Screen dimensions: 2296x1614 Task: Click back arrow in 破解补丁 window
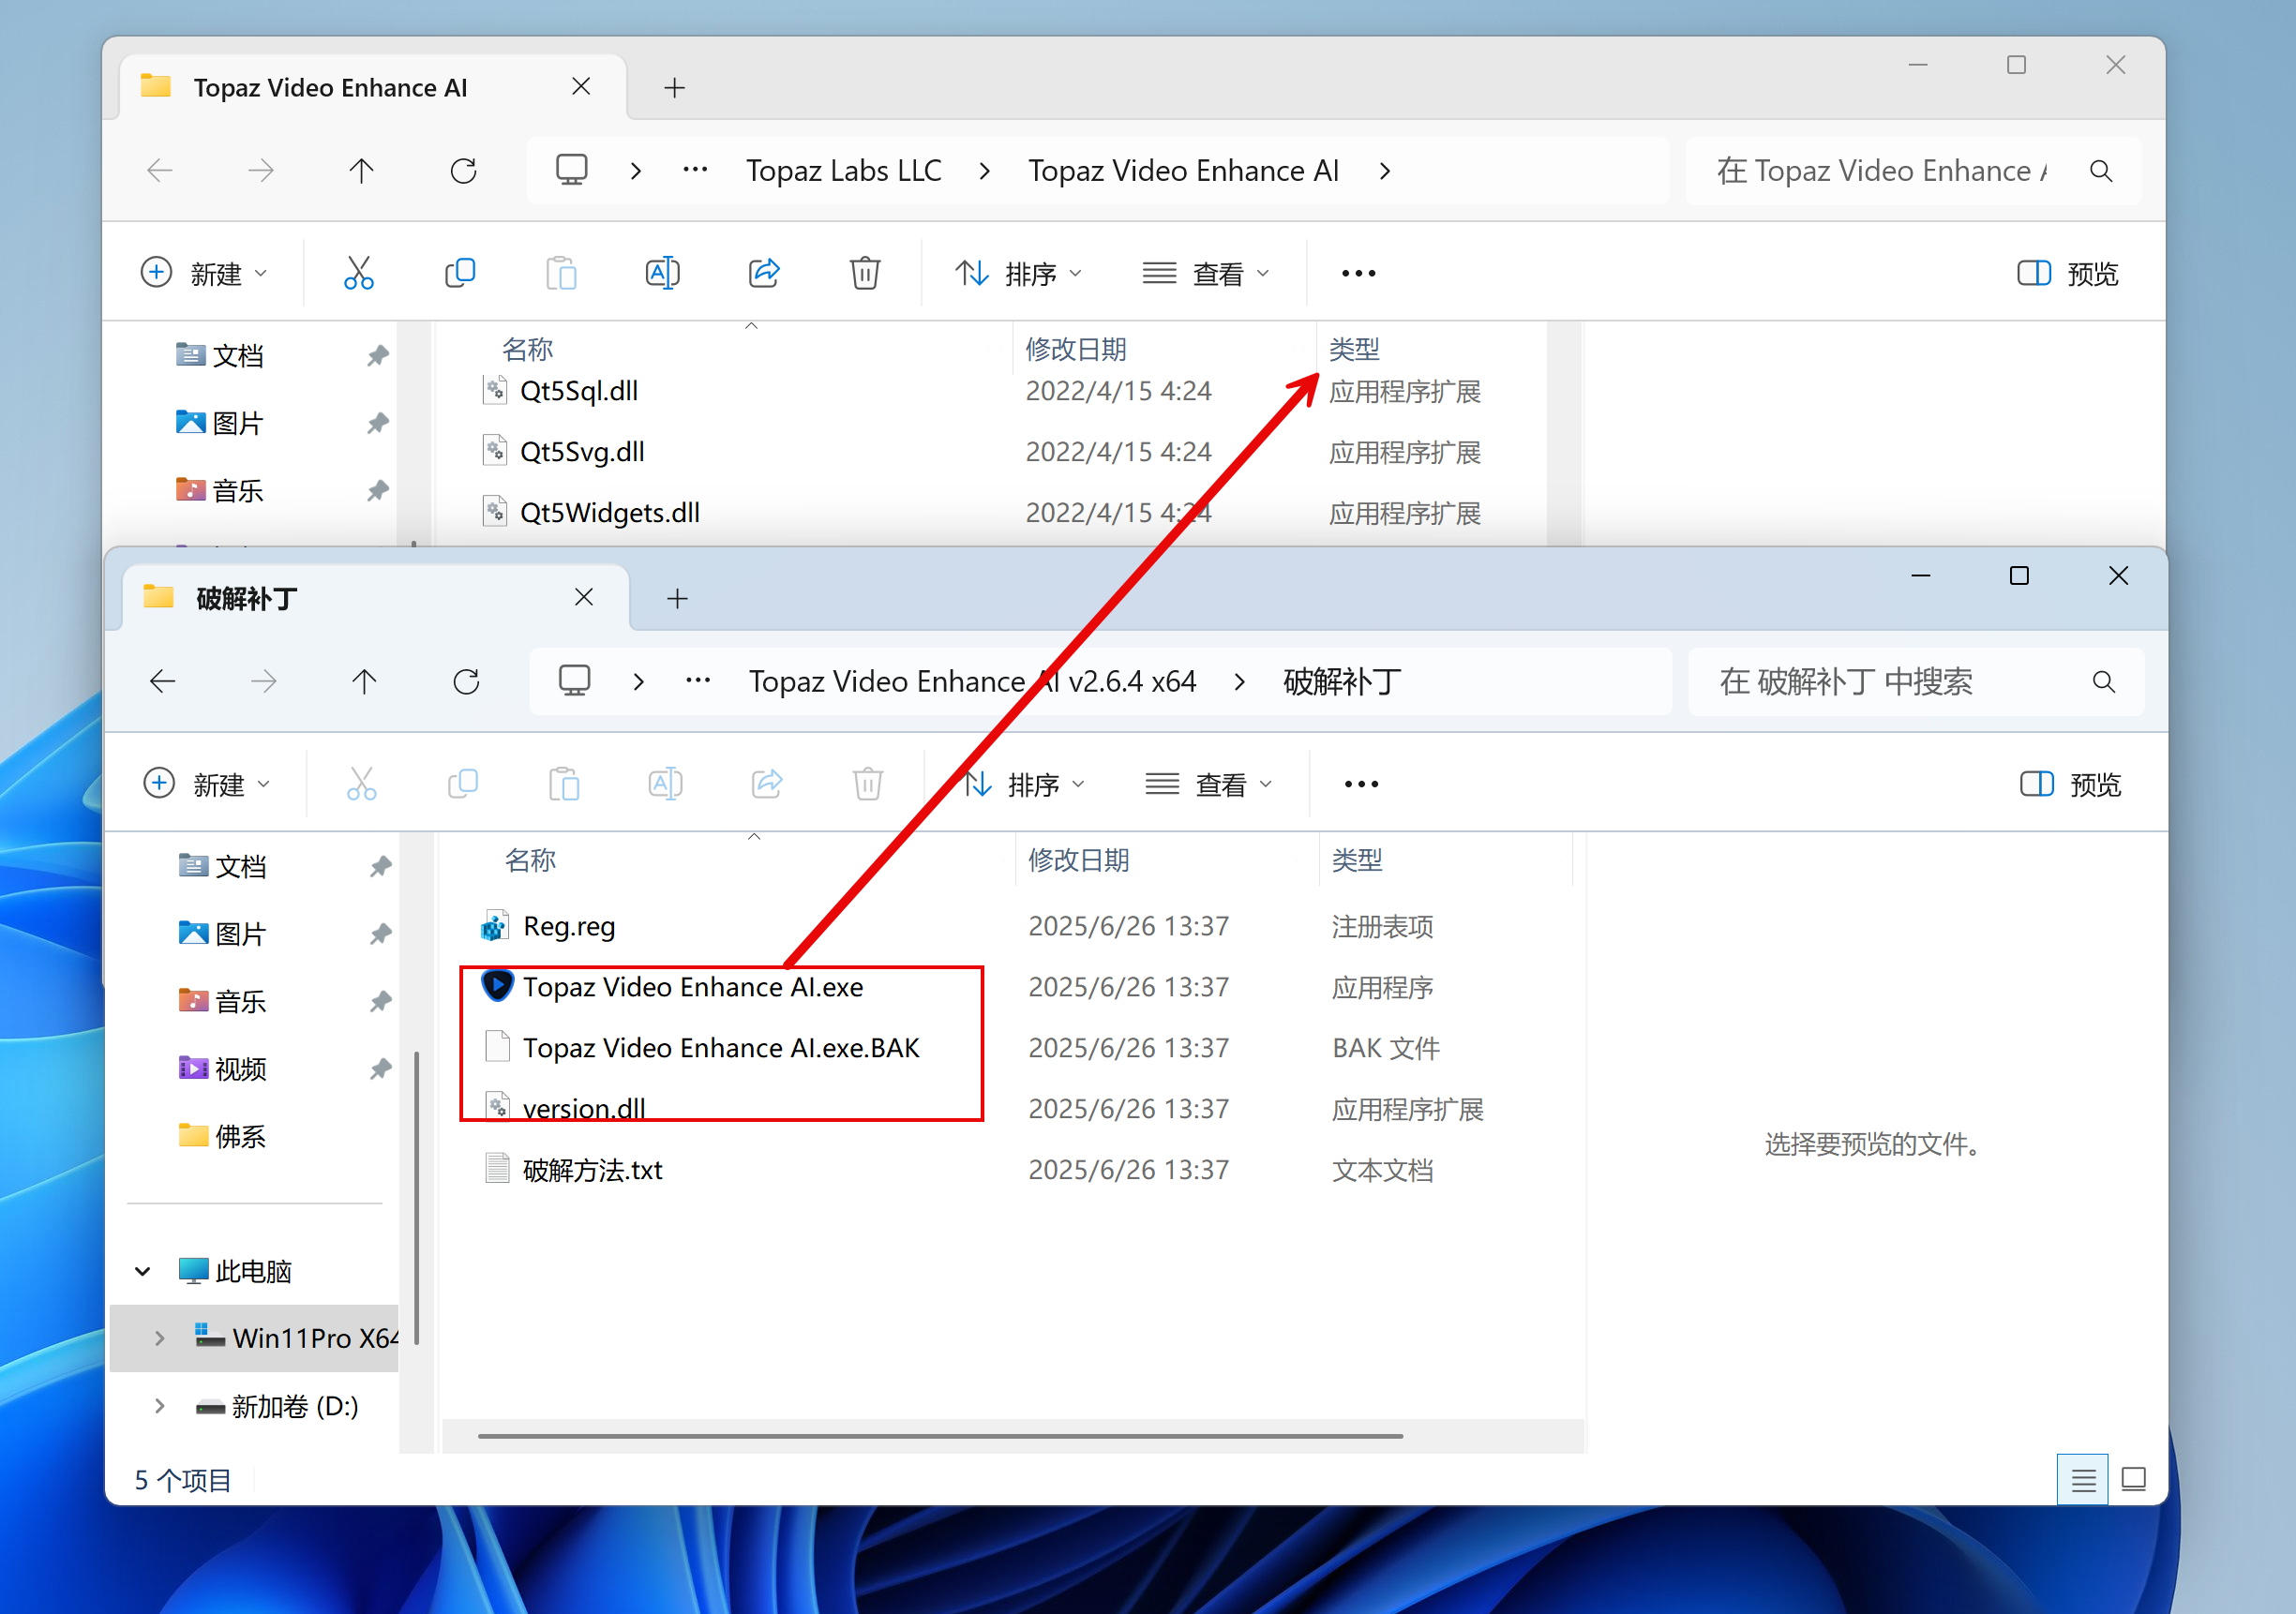[x=162, y=682]
